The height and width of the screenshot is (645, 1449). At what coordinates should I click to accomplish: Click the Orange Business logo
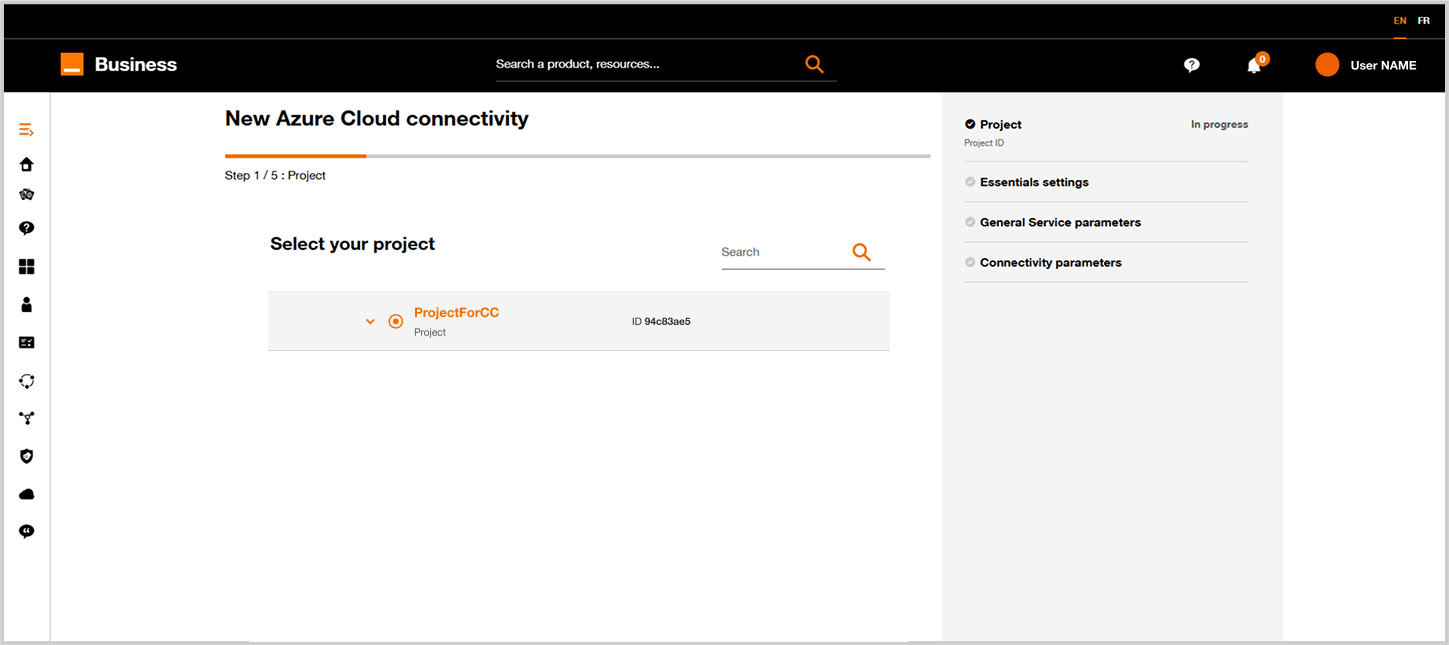72,64
